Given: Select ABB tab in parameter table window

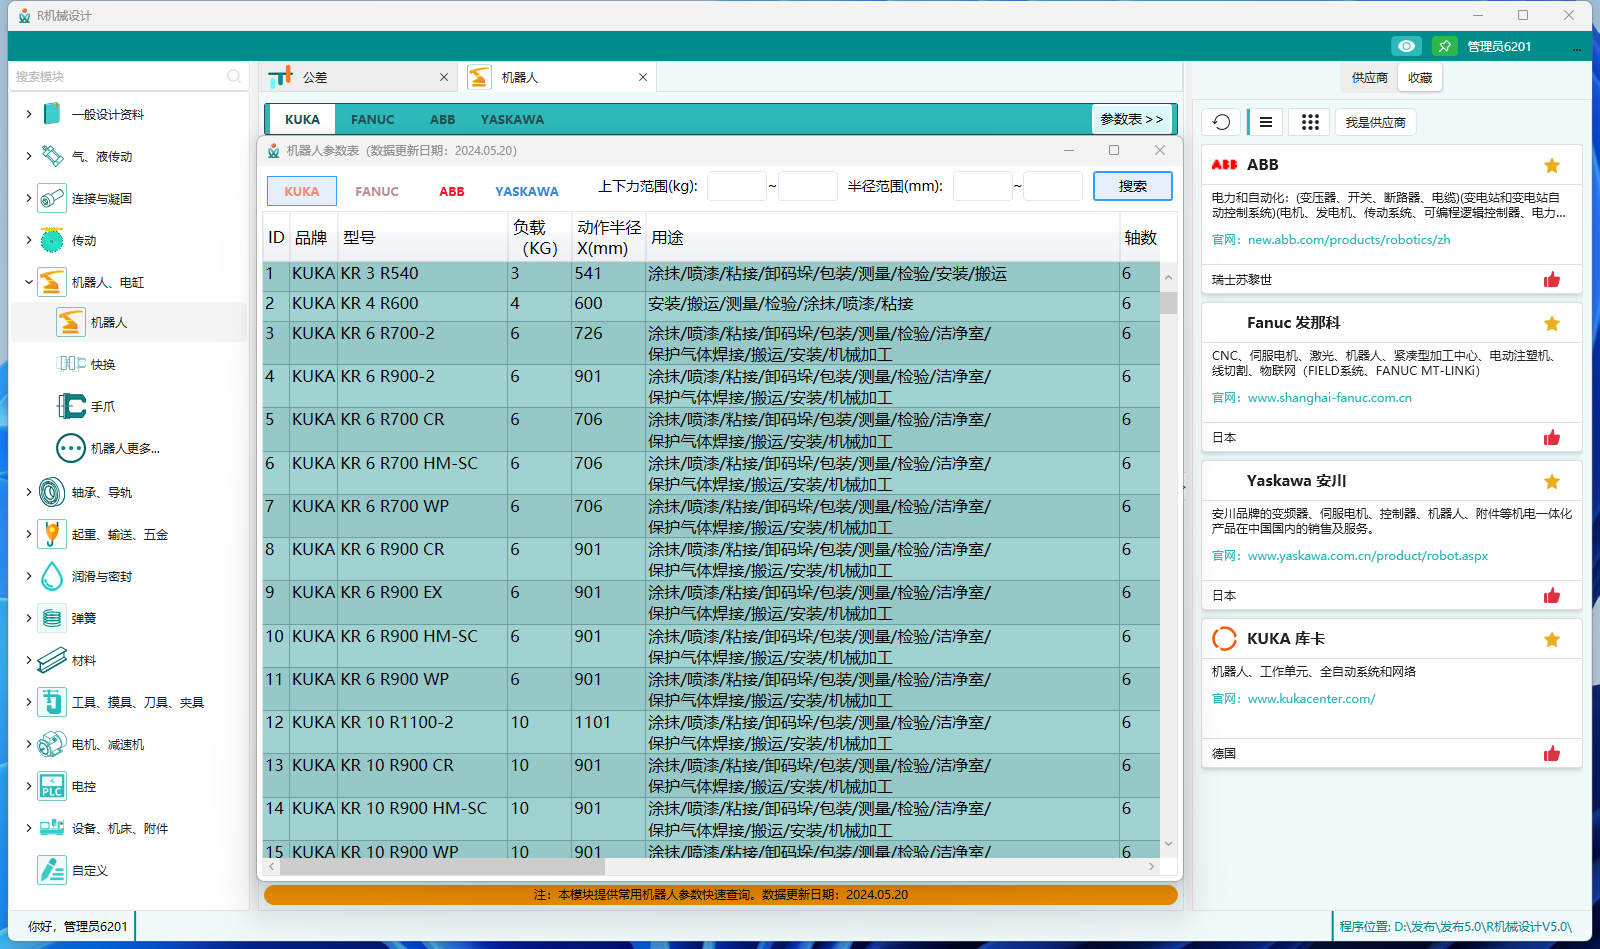Looking at the screenshot, I should coord(452,191).
